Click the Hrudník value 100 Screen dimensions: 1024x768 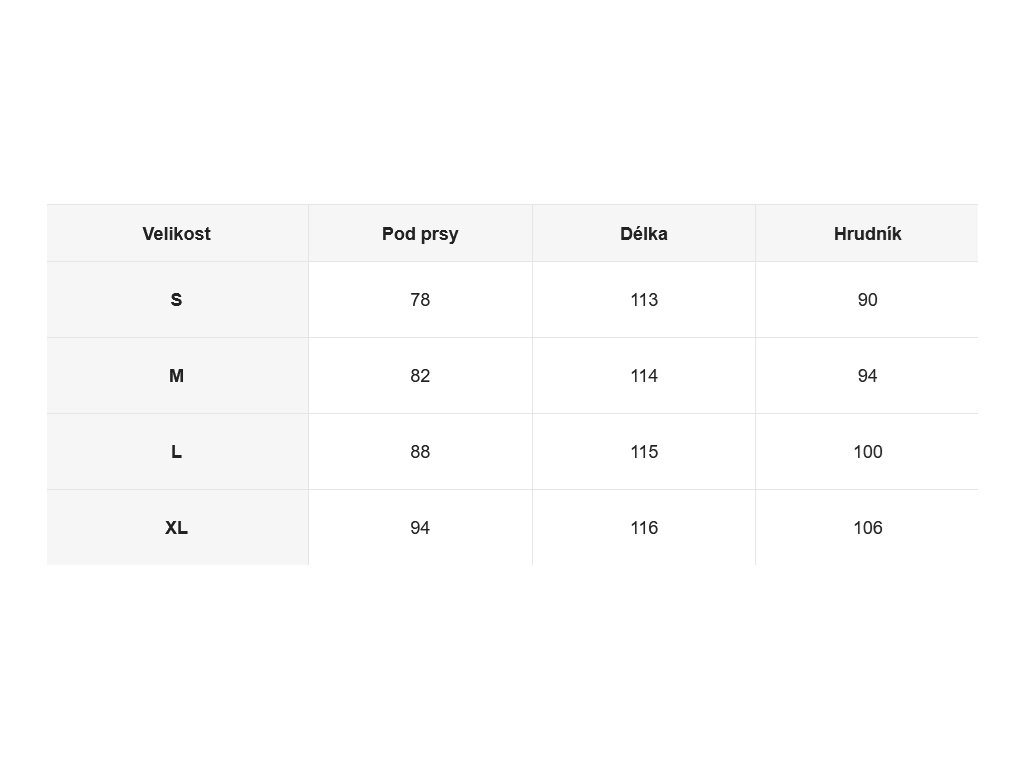867,451
